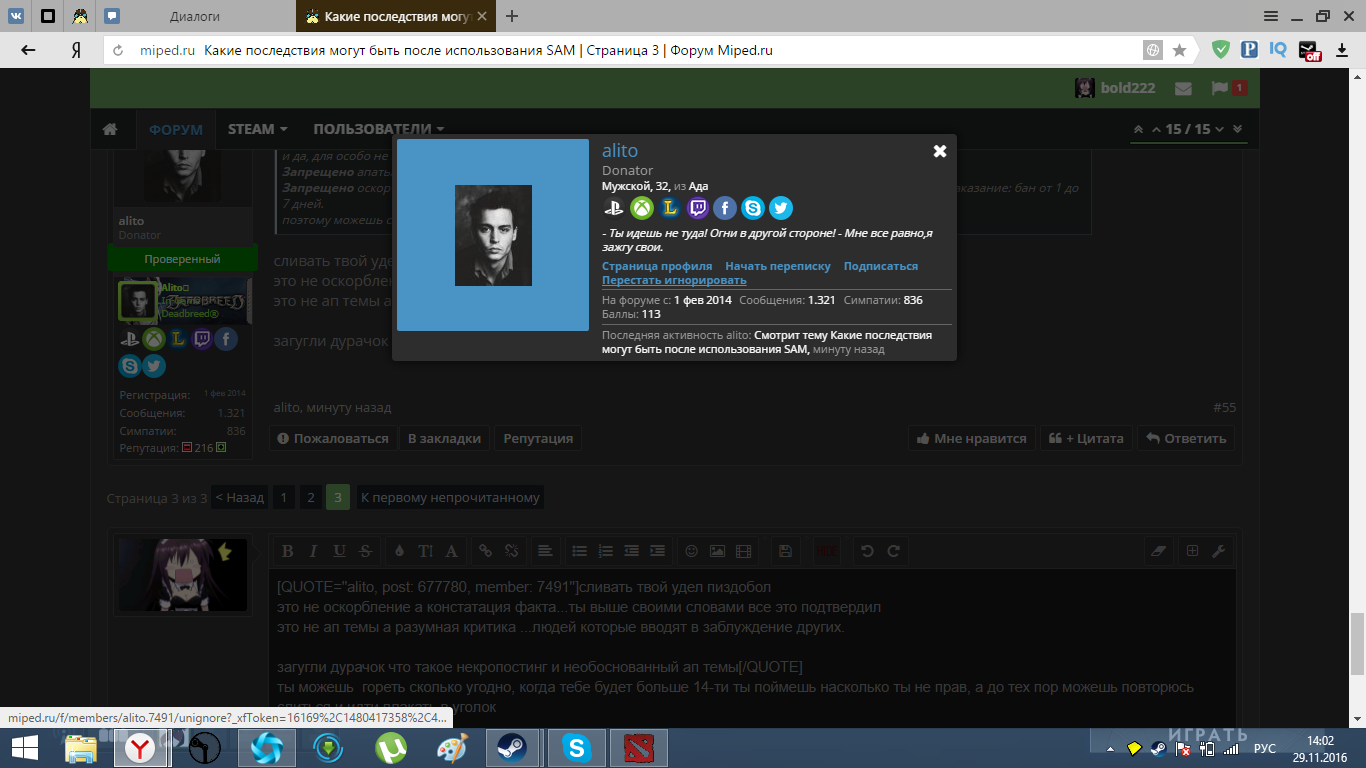Go to previous post up arrow
1366x768 pixels.
(x=1157, y=129)
